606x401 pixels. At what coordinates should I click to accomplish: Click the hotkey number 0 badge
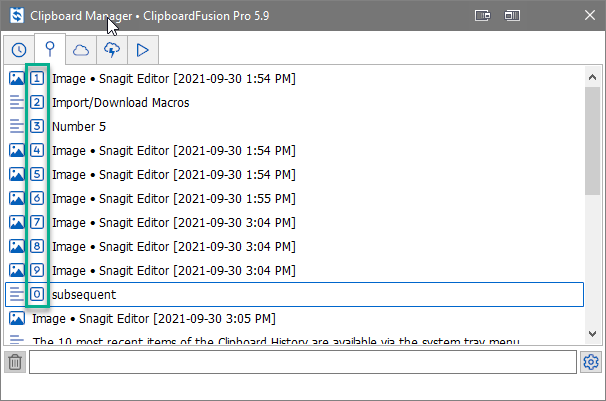click(37, 294)
